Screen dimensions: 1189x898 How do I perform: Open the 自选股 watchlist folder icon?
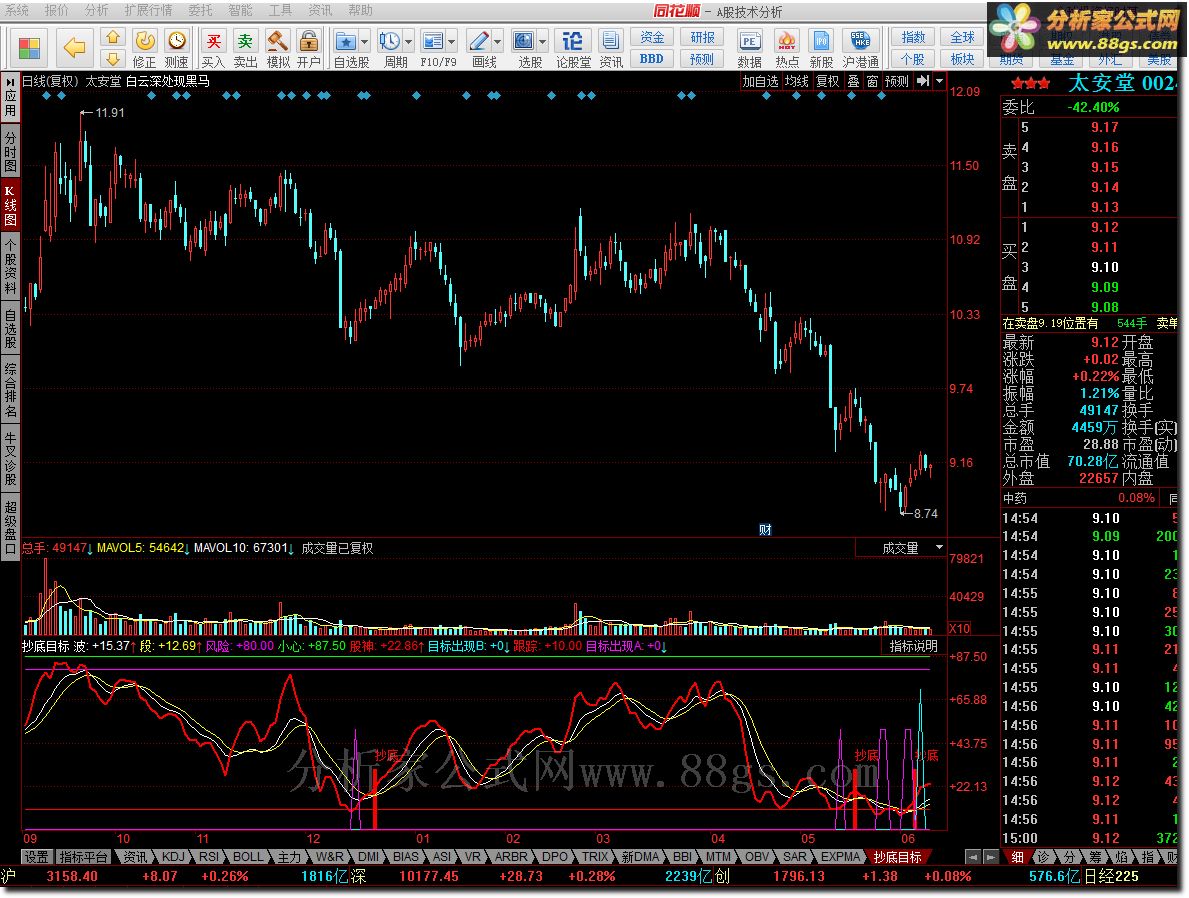346,41
